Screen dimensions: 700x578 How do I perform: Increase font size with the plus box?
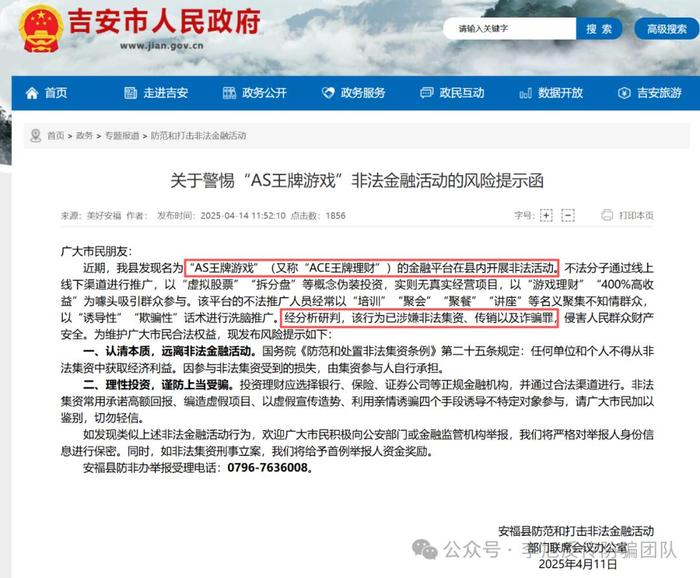546,215
